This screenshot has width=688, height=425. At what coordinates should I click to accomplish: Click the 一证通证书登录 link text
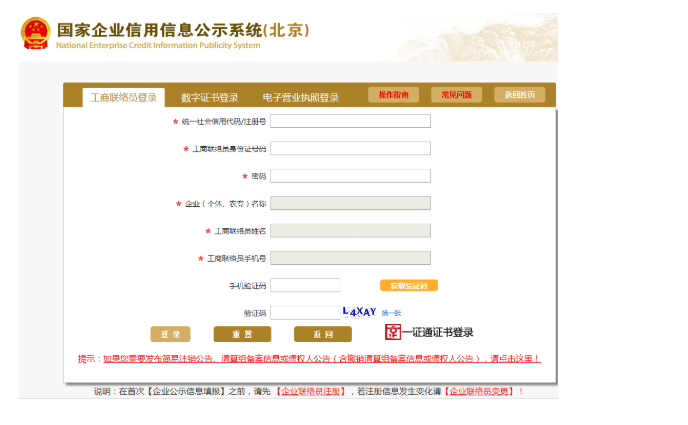438,332
